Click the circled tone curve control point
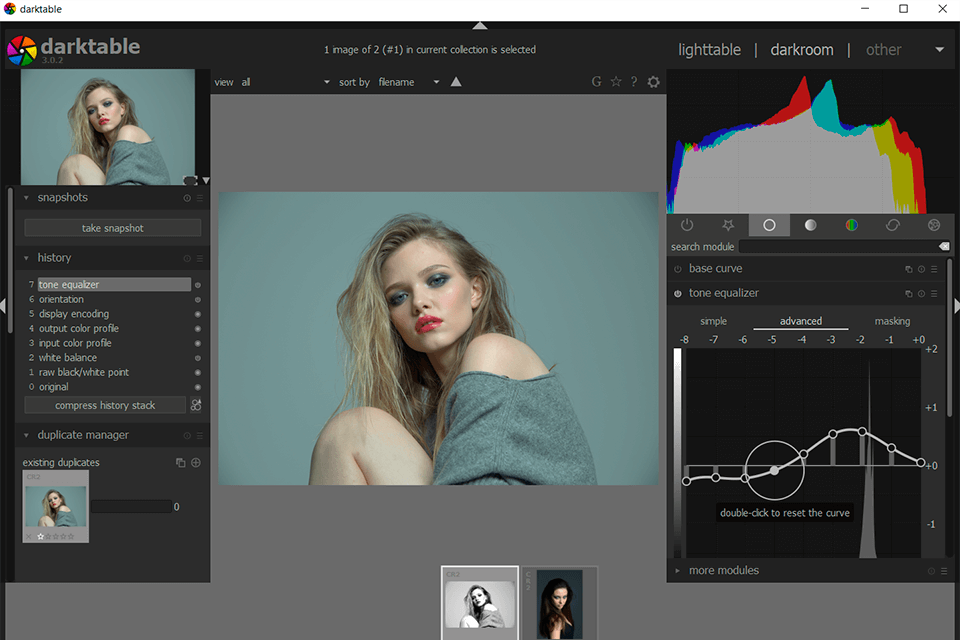 click(x=774, y=470)
